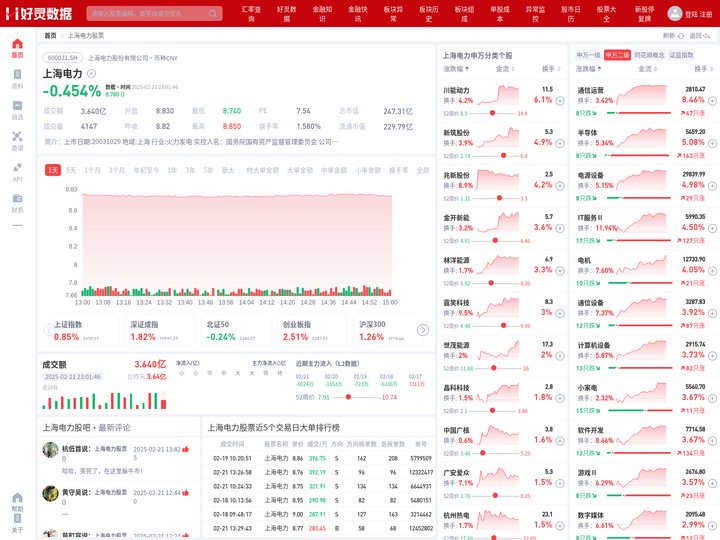The width and height of the screenshot is (720, 540).
Task: Click the 关于 about icon at sidebar bottom
Action: click(17, 518)
